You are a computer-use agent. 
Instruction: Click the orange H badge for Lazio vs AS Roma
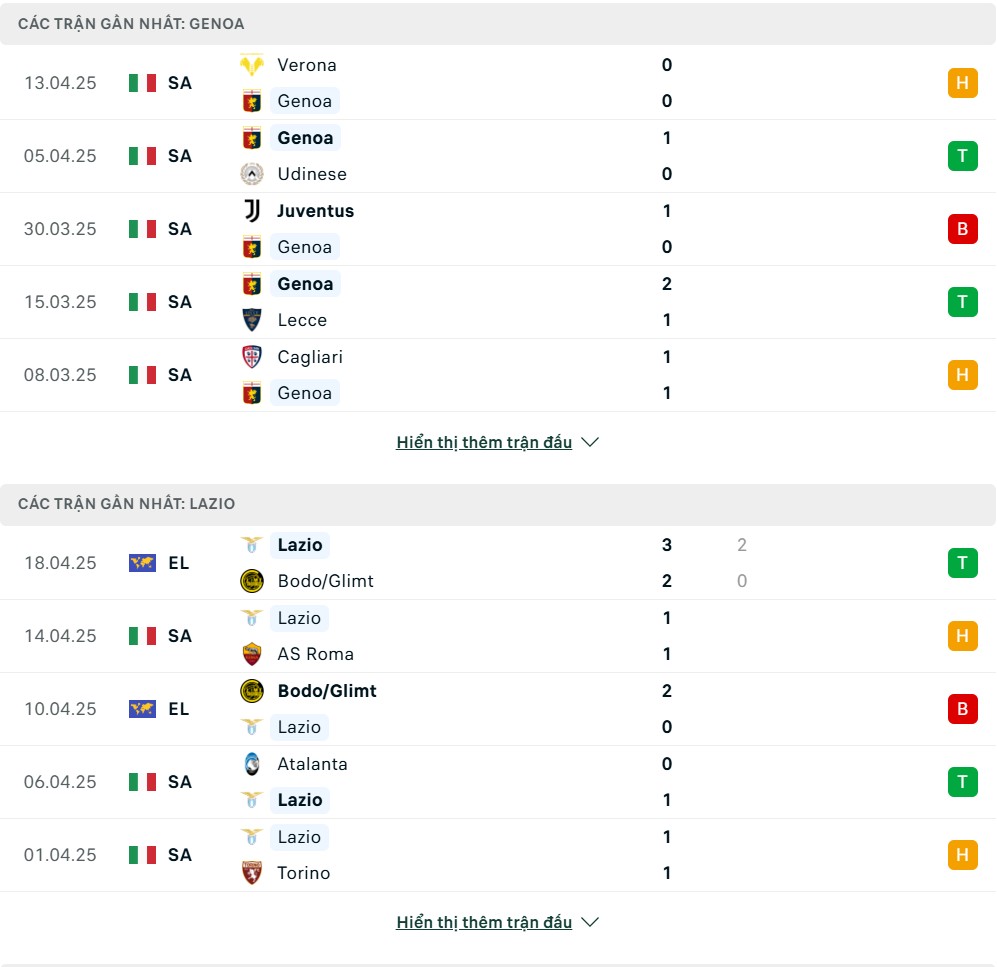click(x=963, y=636)
